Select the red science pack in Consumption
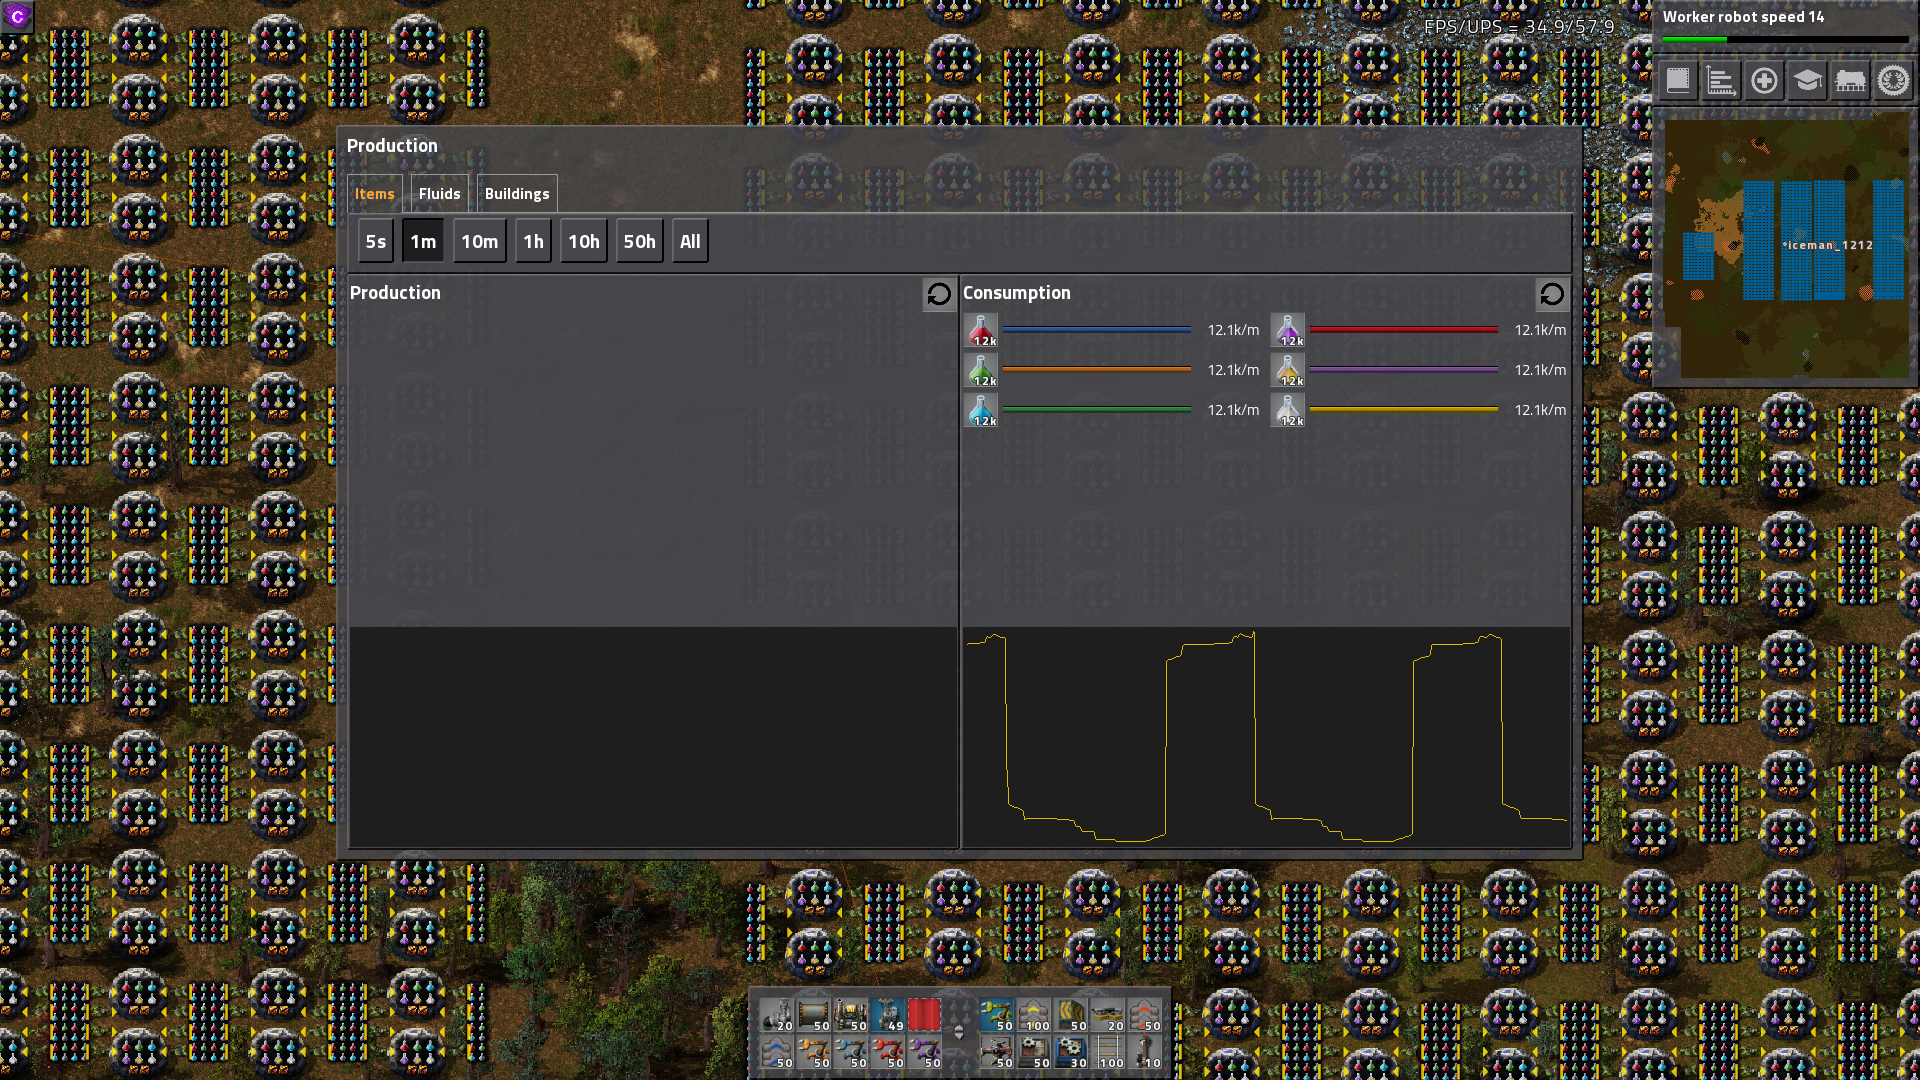The height and width of the screenshot is (1080, 1920). pyautogui.click(x=981, y=330)
